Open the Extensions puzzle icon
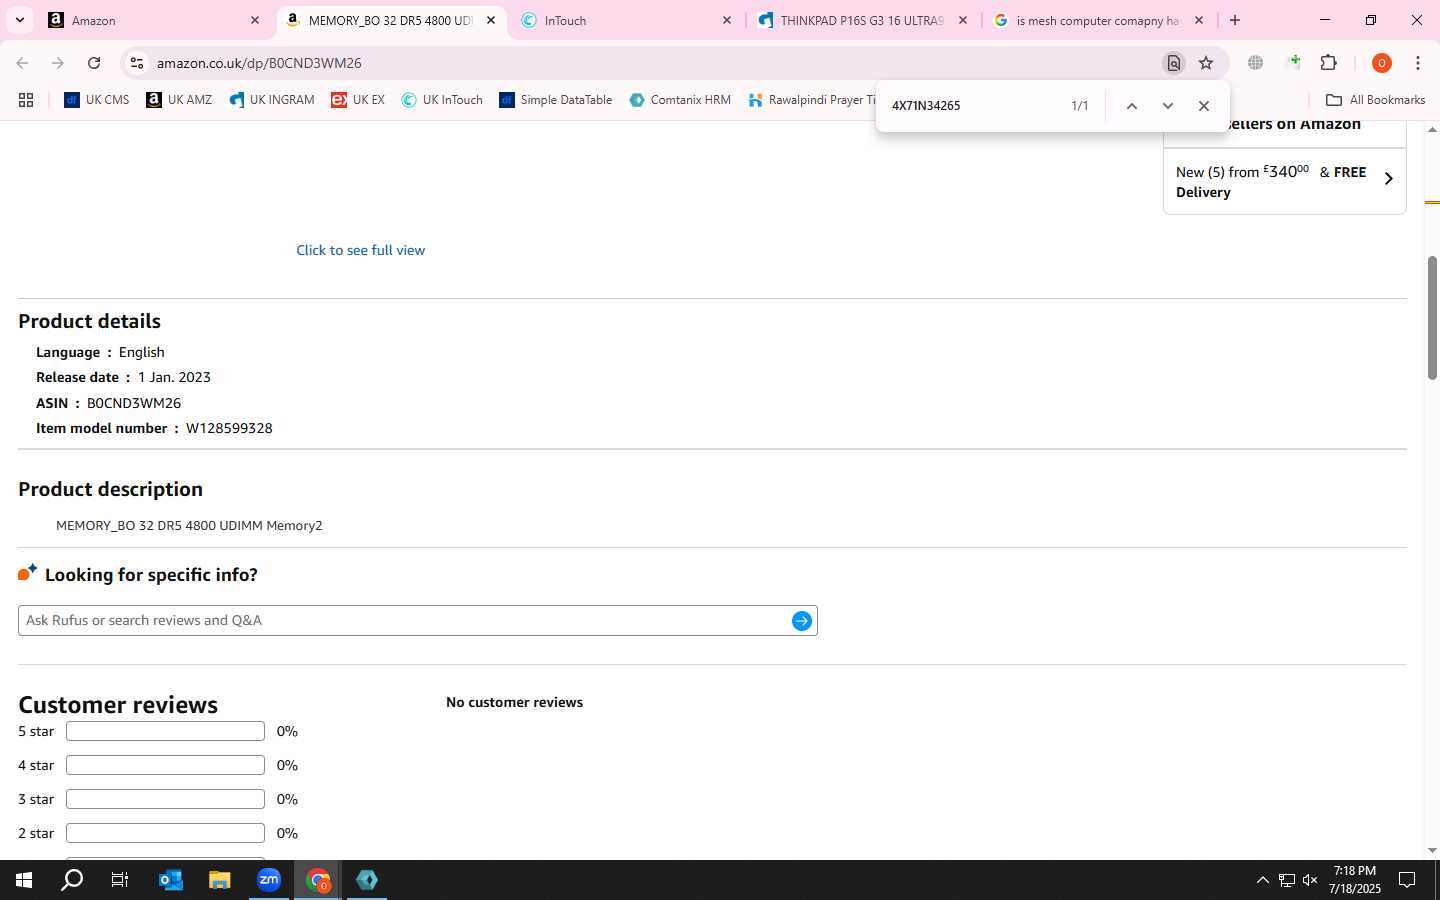 point(1329,63)
